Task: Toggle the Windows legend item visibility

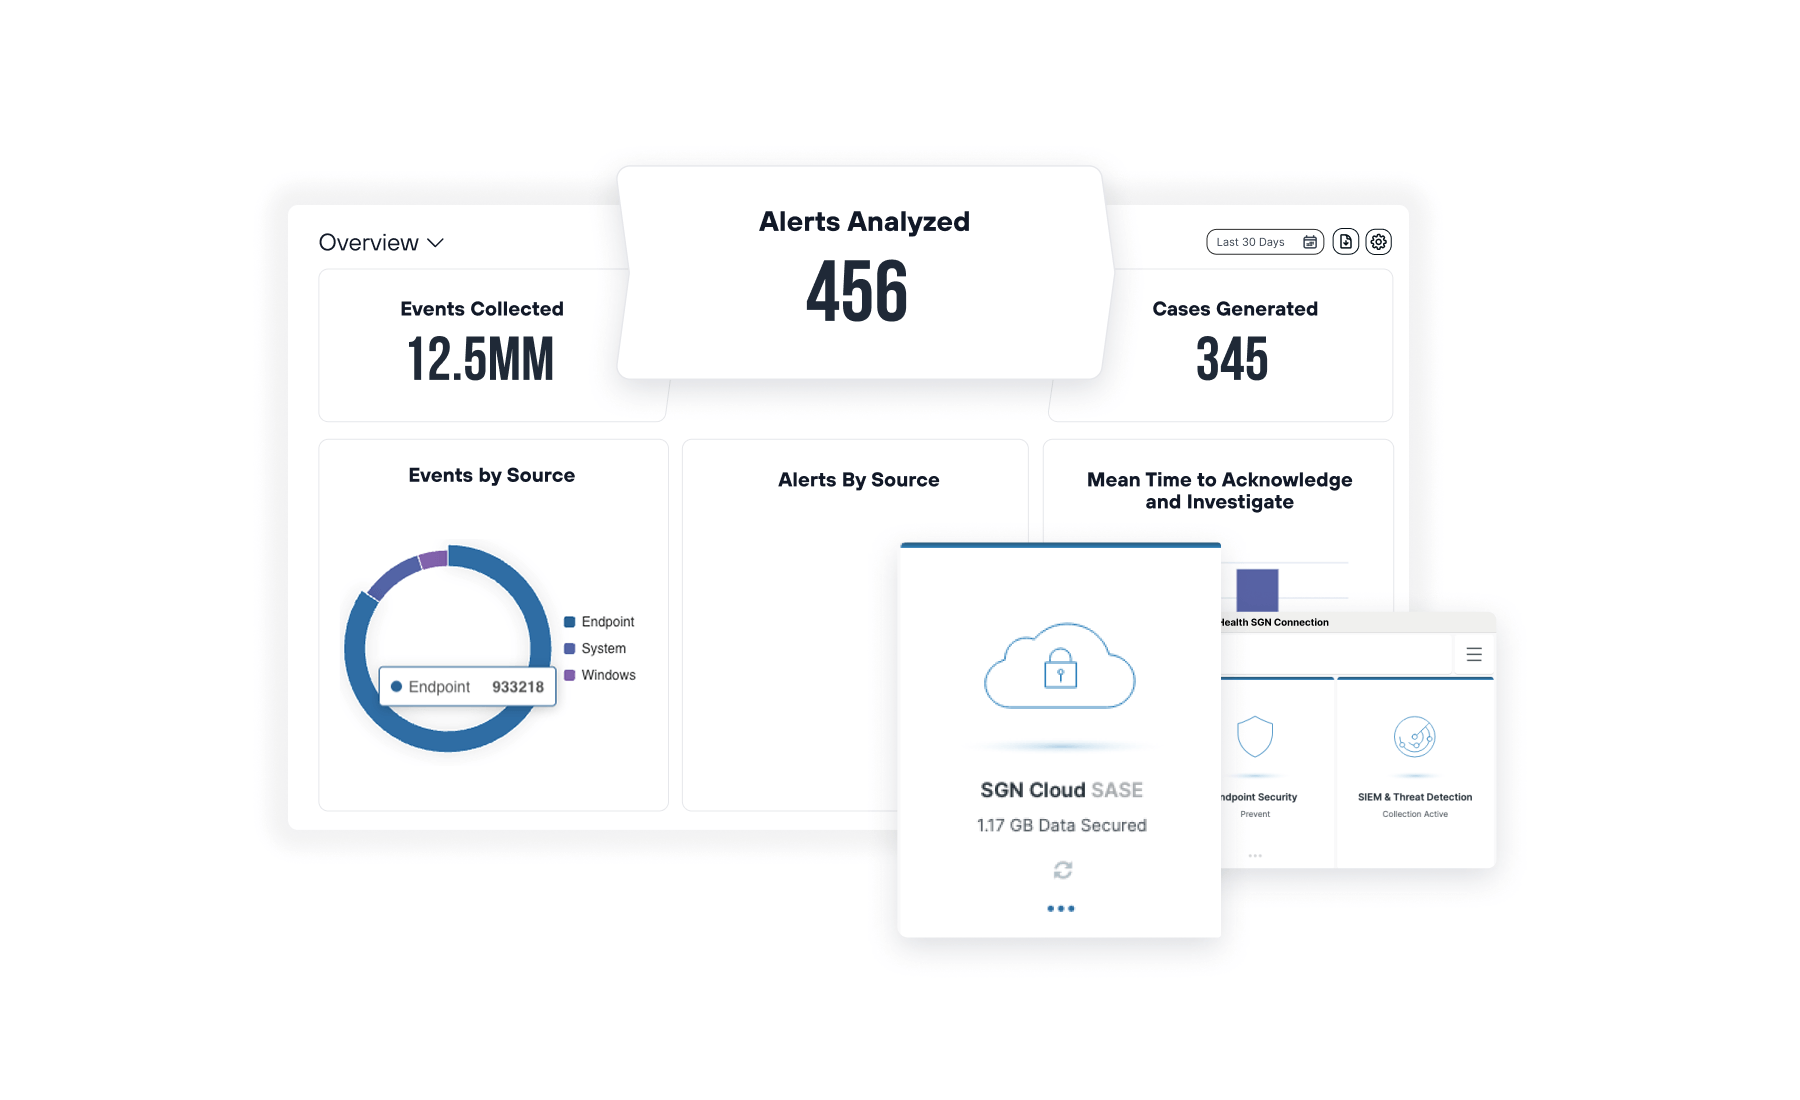Action: point(600,675)
